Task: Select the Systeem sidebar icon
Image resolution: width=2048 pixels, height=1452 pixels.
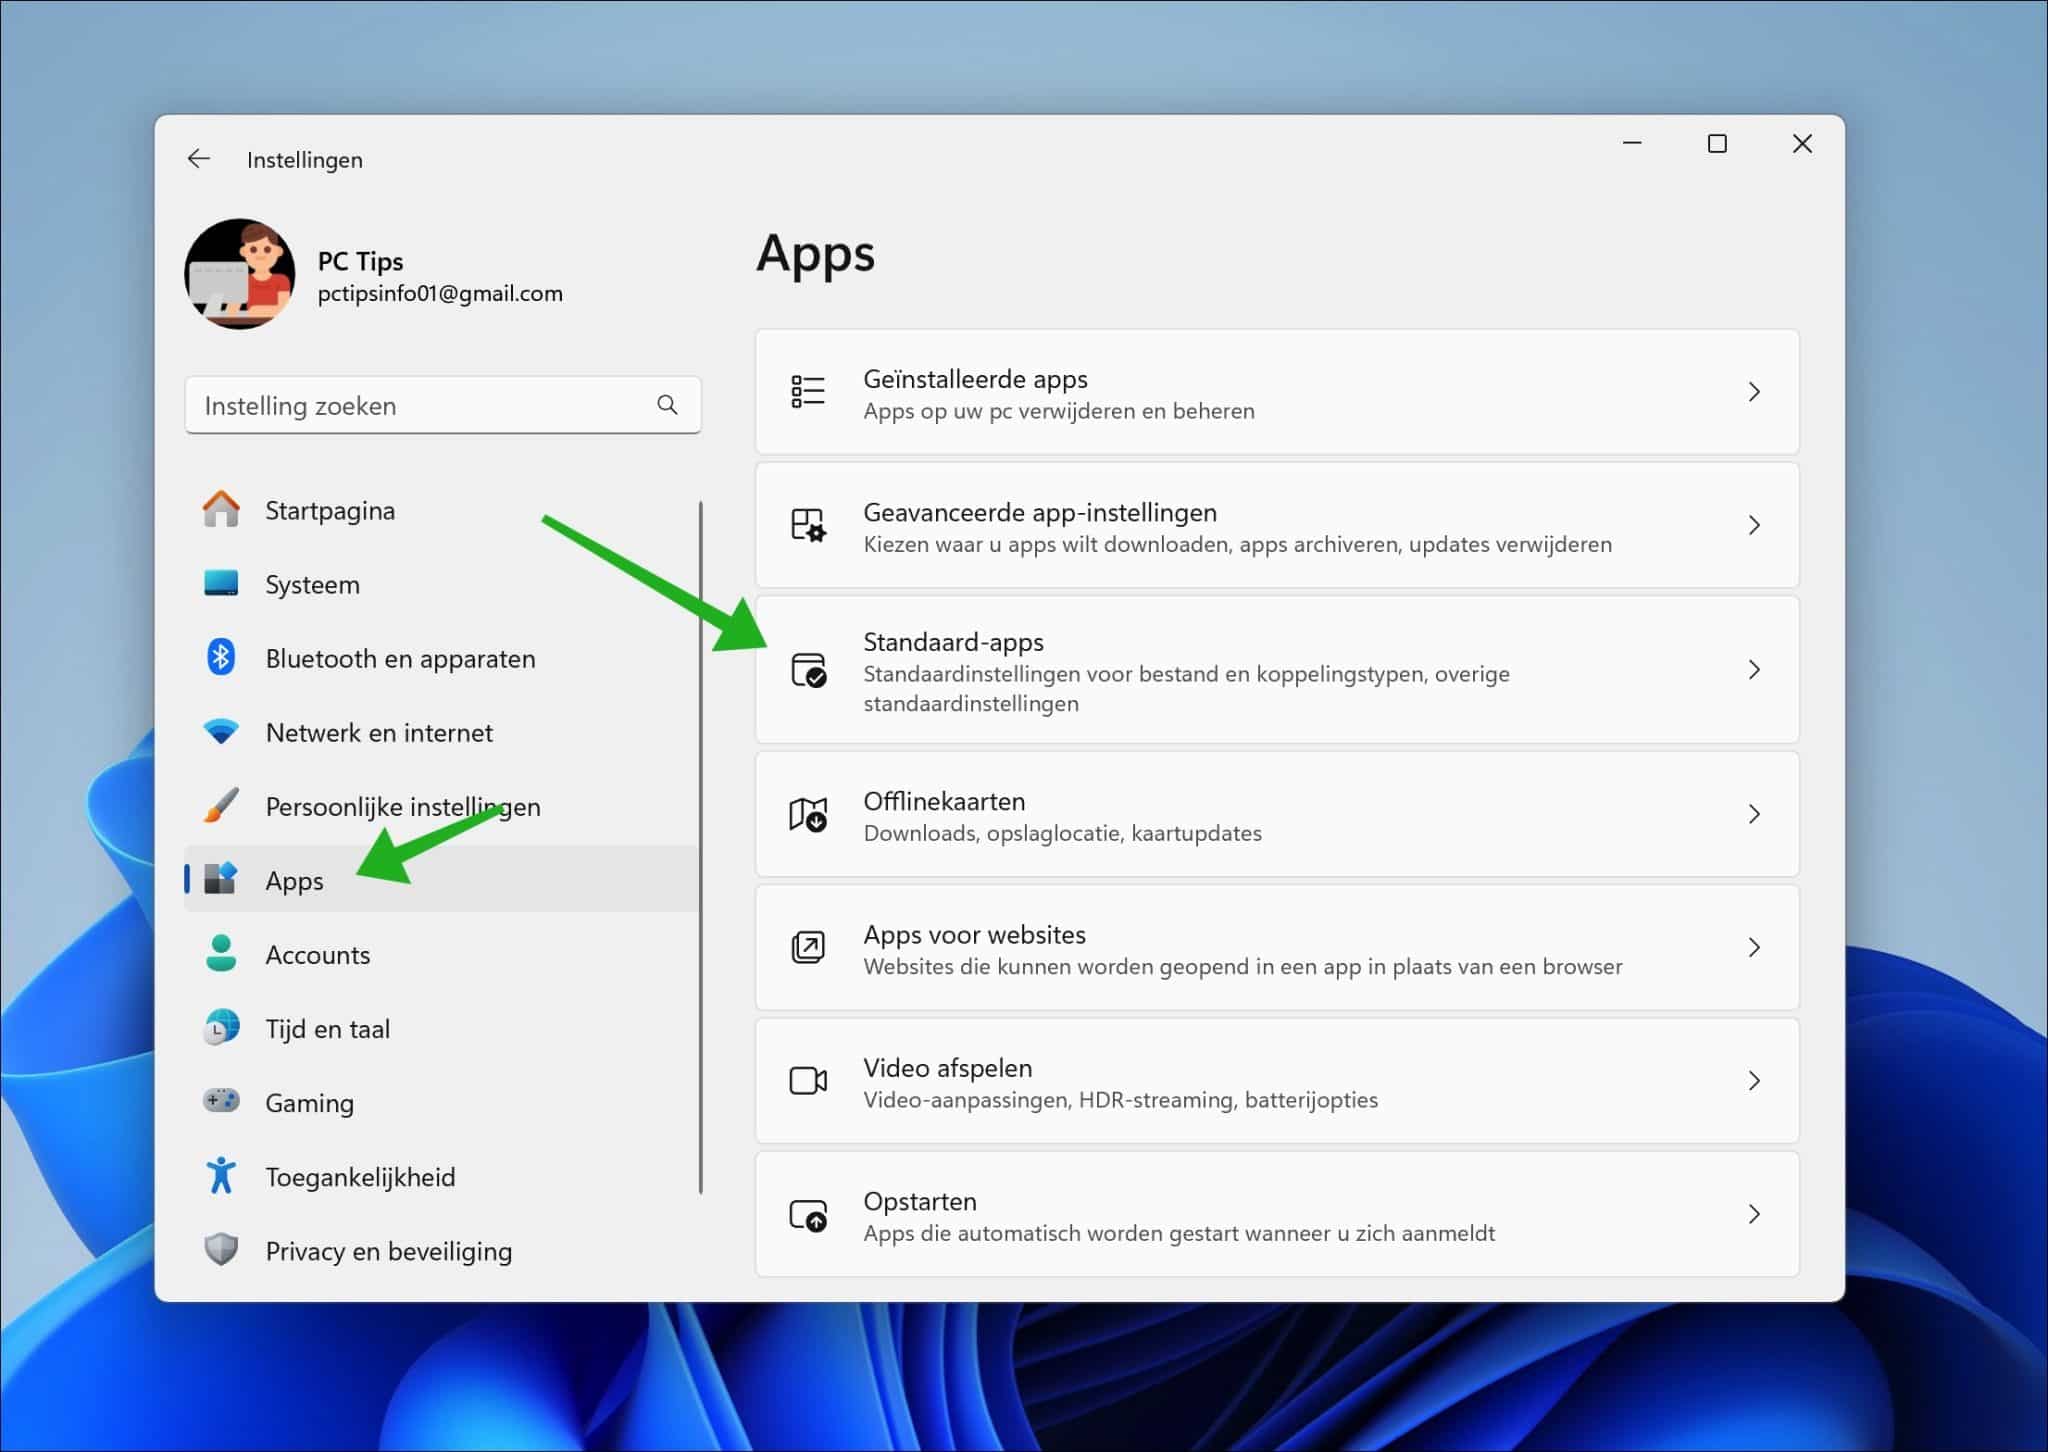Action: tap(221, 583)
